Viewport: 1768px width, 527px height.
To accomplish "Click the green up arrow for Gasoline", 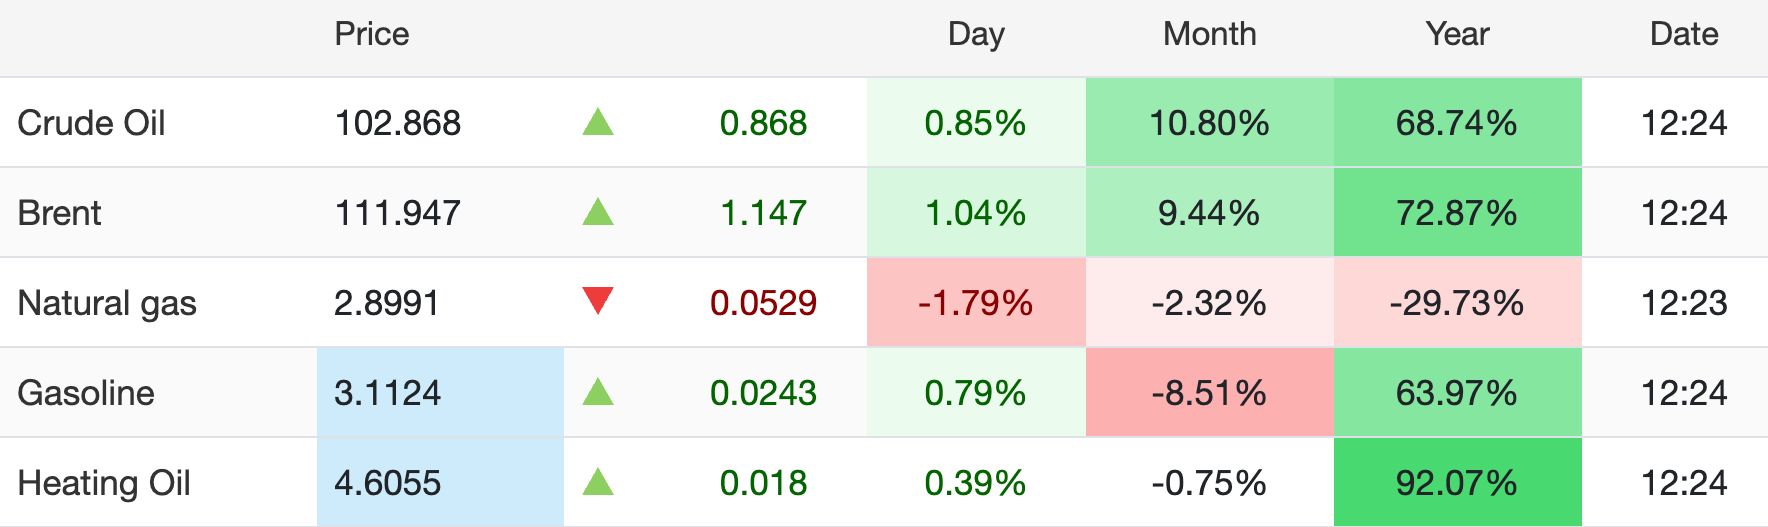I will point(598,392).
